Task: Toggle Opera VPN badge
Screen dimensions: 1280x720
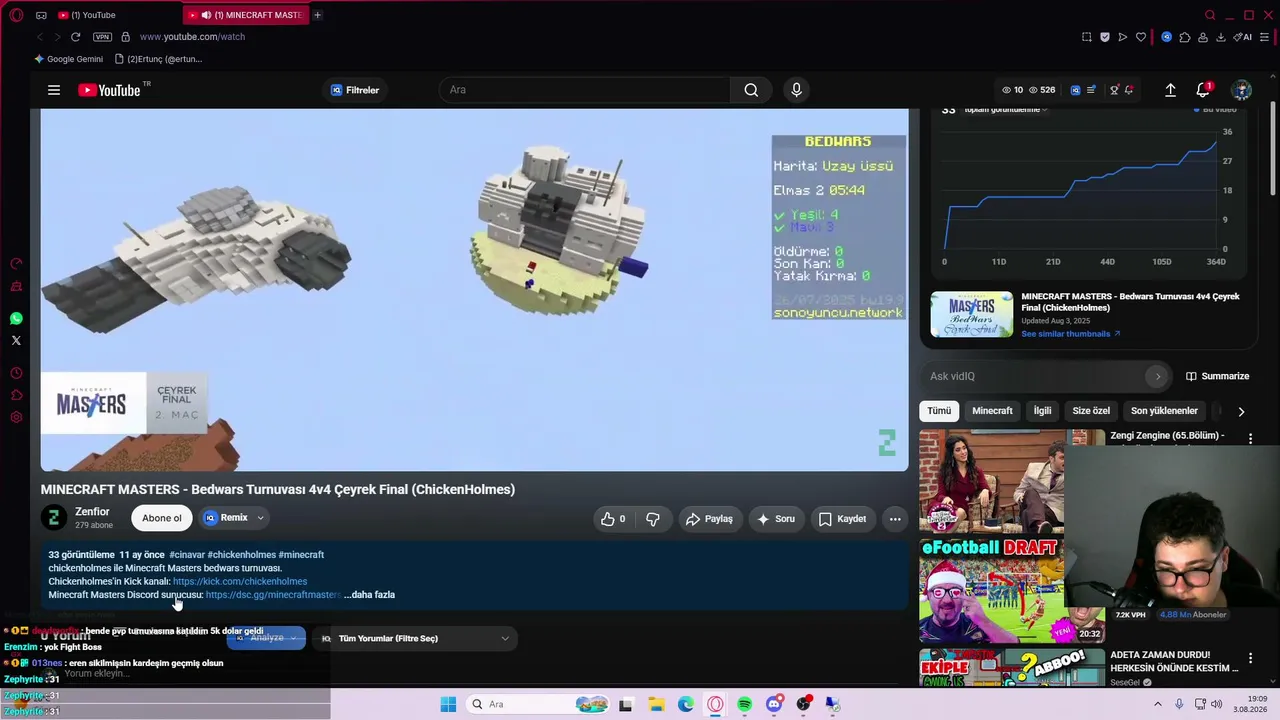Action: pos(102,37)
